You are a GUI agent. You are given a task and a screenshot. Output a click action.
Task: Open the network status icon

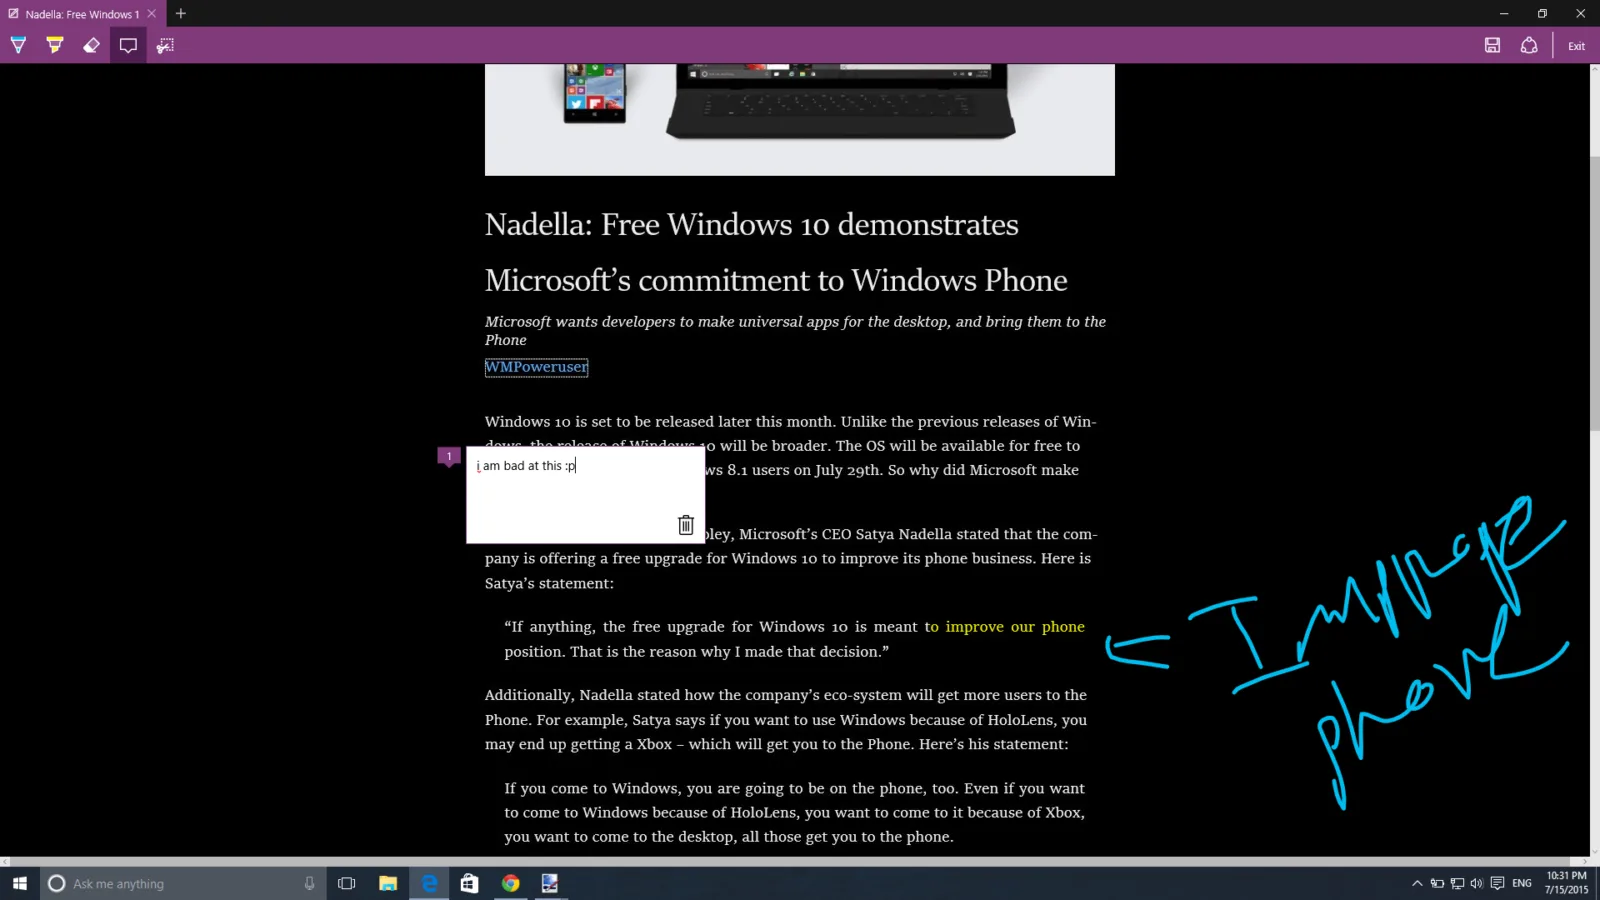click(x=1457, y=883)
